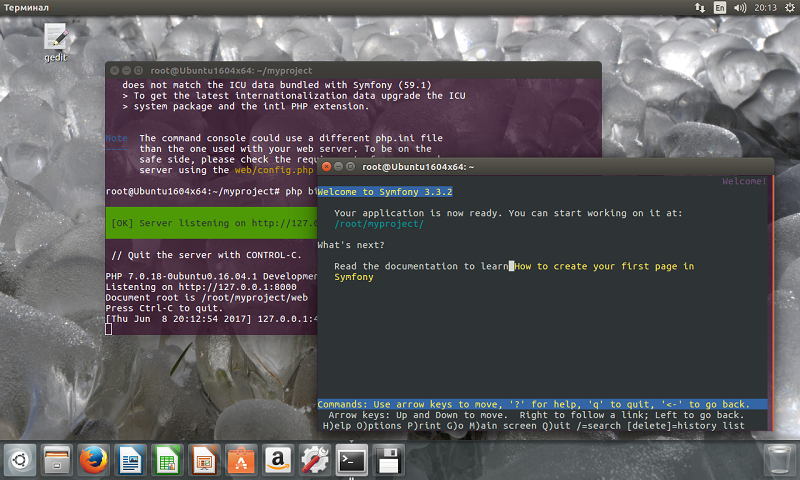Click the floppy disk drive icon
Viewport: 800px width, 480px height.
388,460
